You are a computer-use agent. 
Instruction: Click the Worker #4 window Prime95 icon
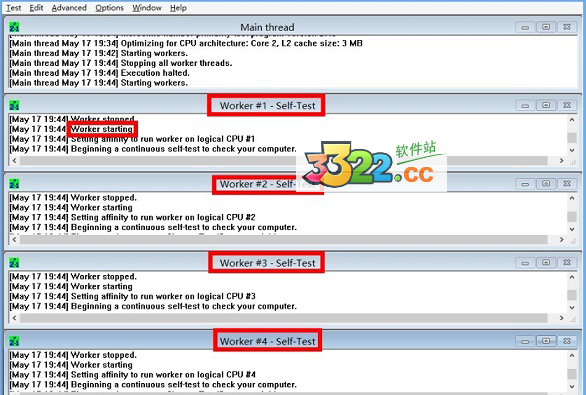click(x=14, y=341)
